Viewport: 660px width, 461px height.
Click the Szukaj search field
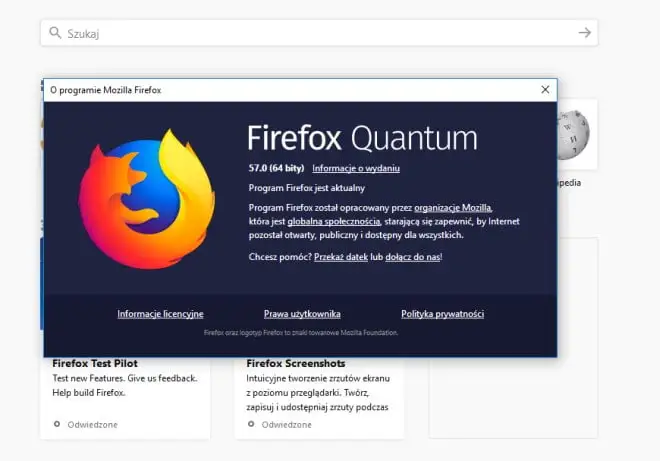(319, 33)
